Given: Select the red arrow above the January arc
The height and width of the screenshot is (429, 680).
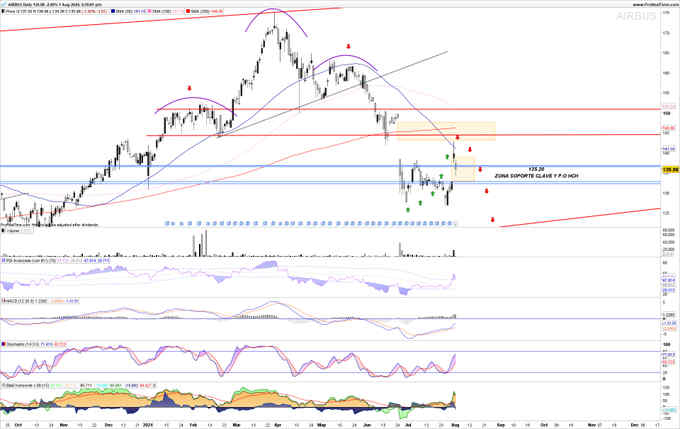Looking at the screenshot, I should point(190,88).
